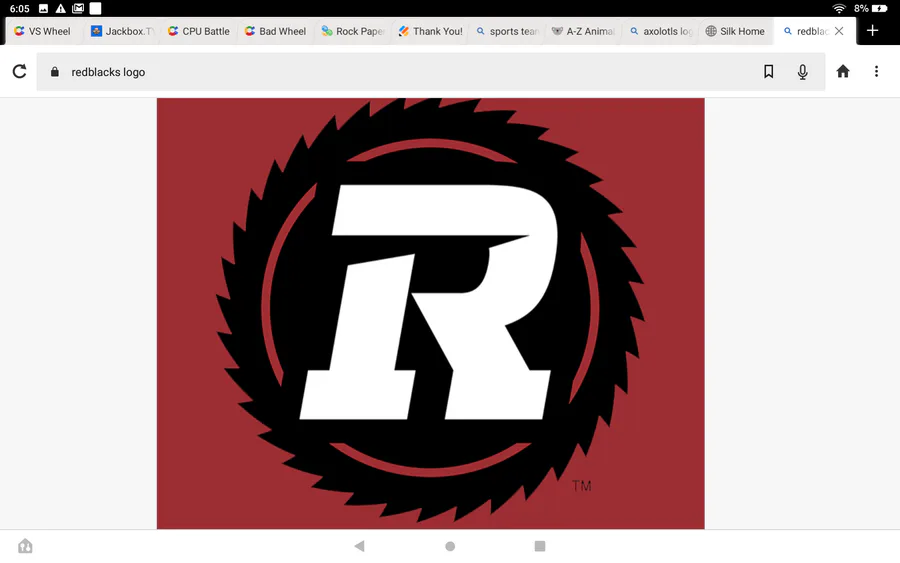Switch to the CPU Battle tab

coord(199,31)
